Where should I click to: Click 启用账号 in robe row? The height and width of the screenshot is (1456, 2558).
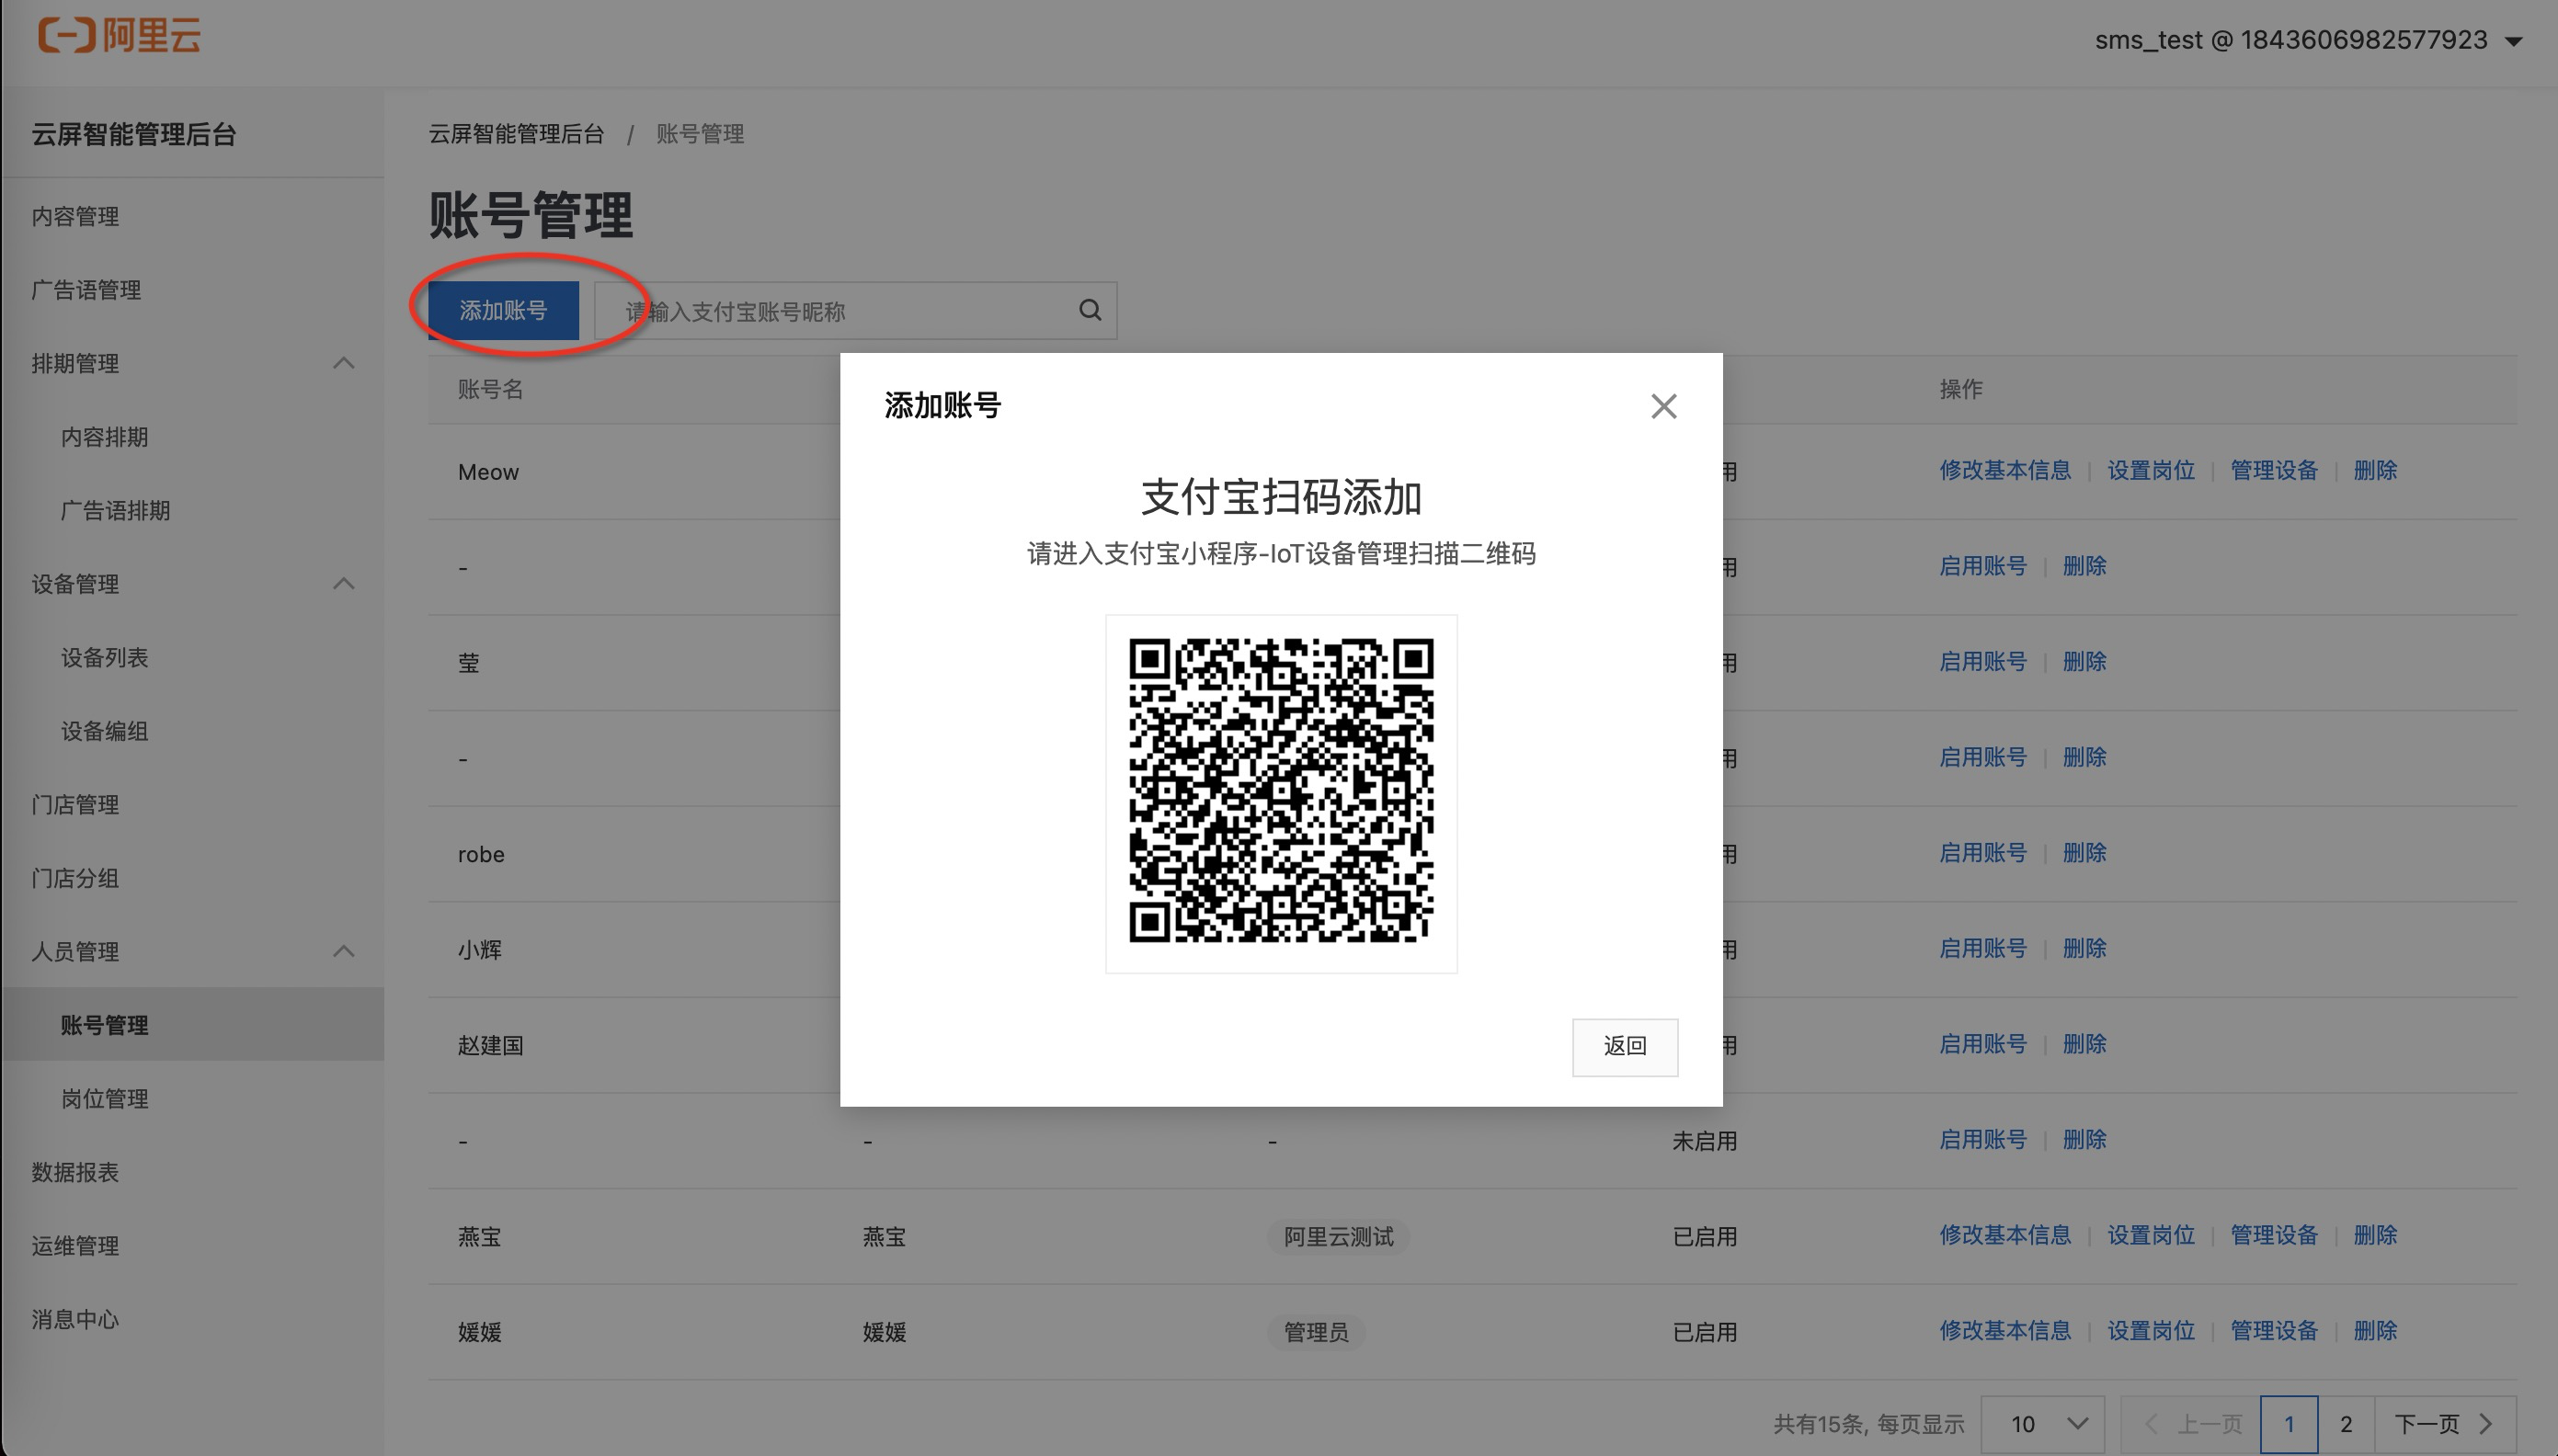click(x=1982, y=852)
